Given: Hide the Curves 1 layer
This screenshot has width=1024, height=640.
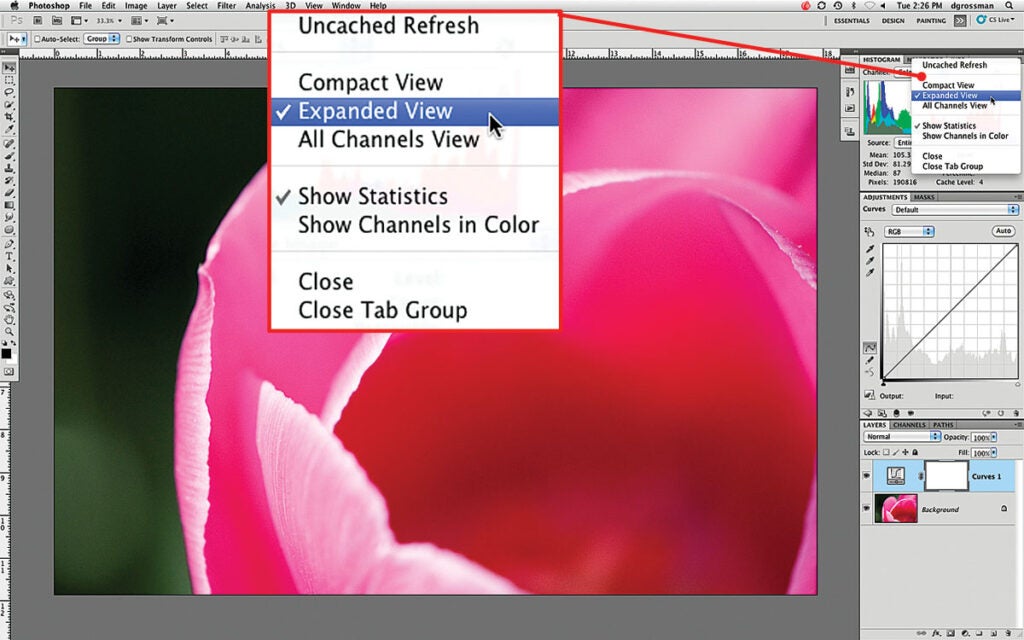Looking at the screenshot, I should 867,476.
